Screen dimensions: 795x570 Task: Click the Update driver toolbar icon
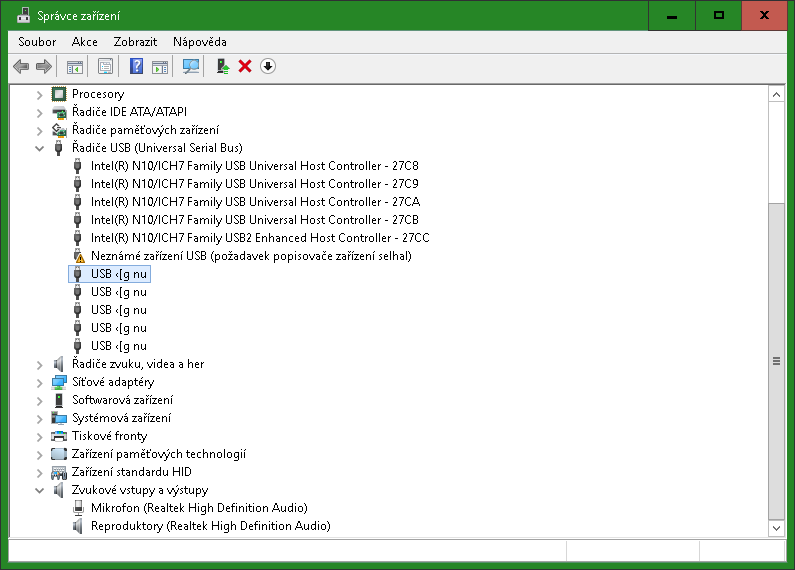pyautogui.click(x=223, y=66)
